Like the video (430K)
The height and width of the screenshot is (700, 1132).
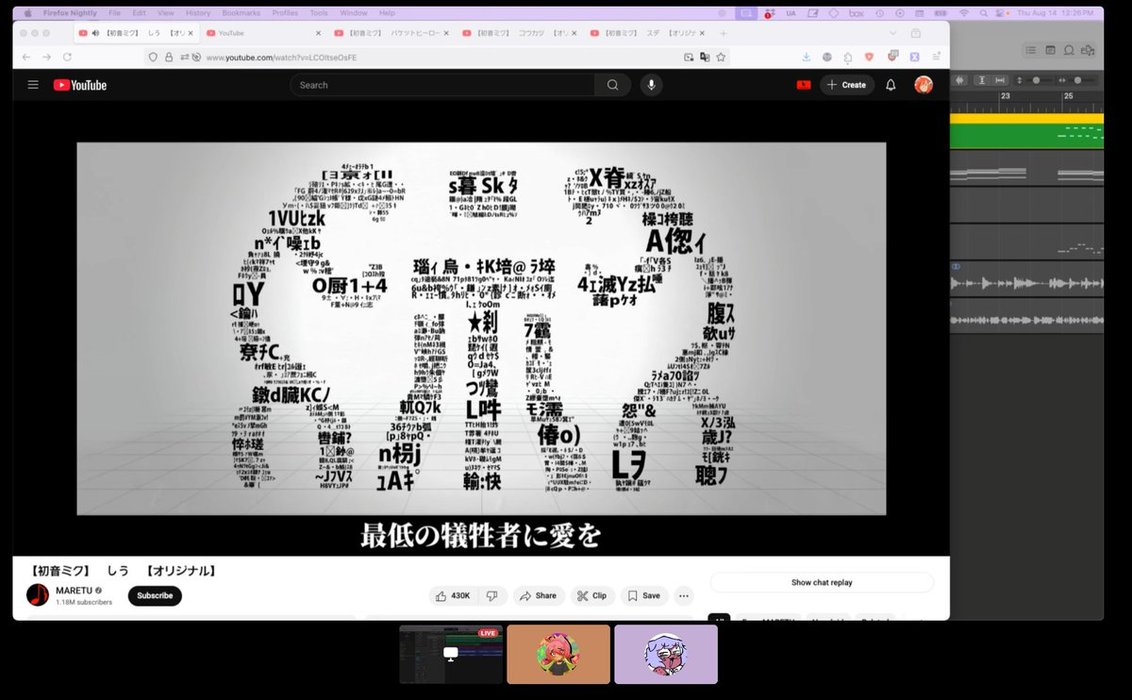453,596
